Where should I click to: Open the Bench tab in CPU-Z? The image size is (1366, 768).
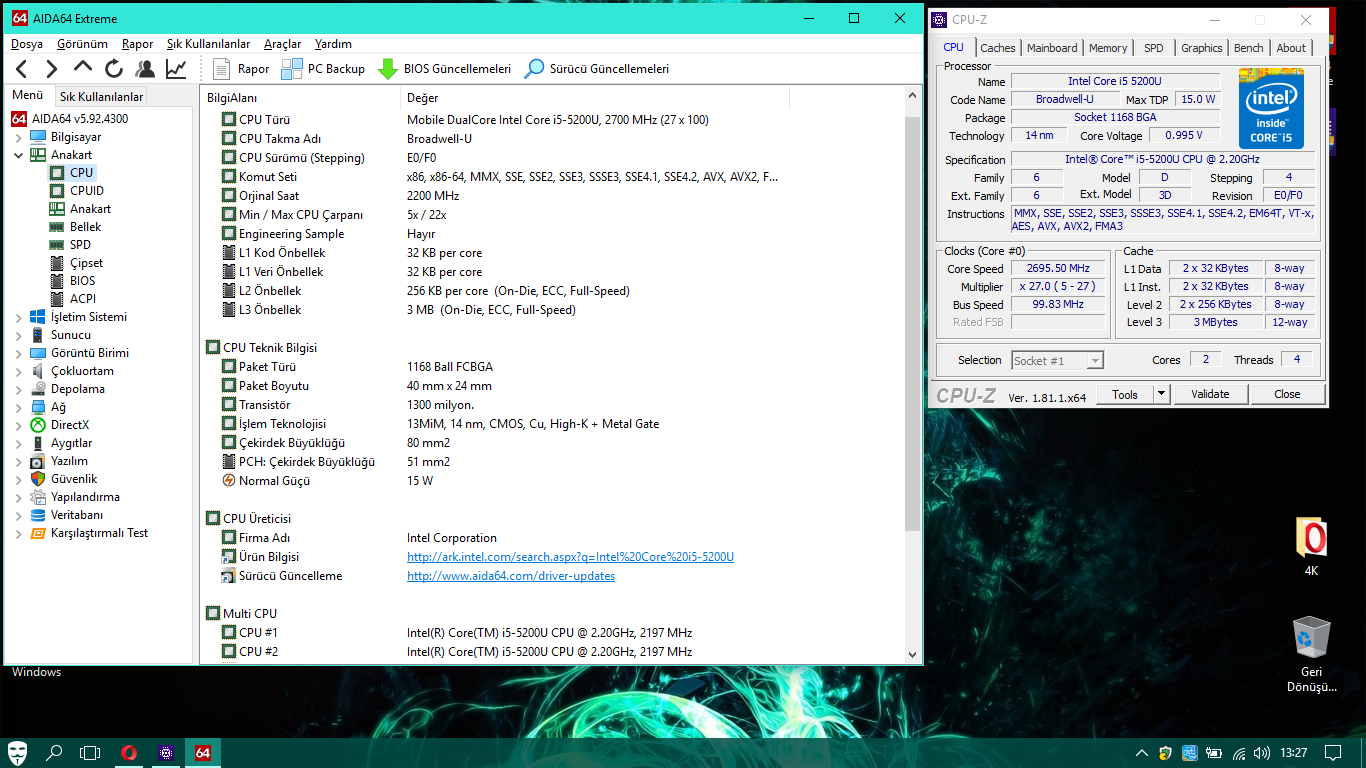tap(1248, 48)
